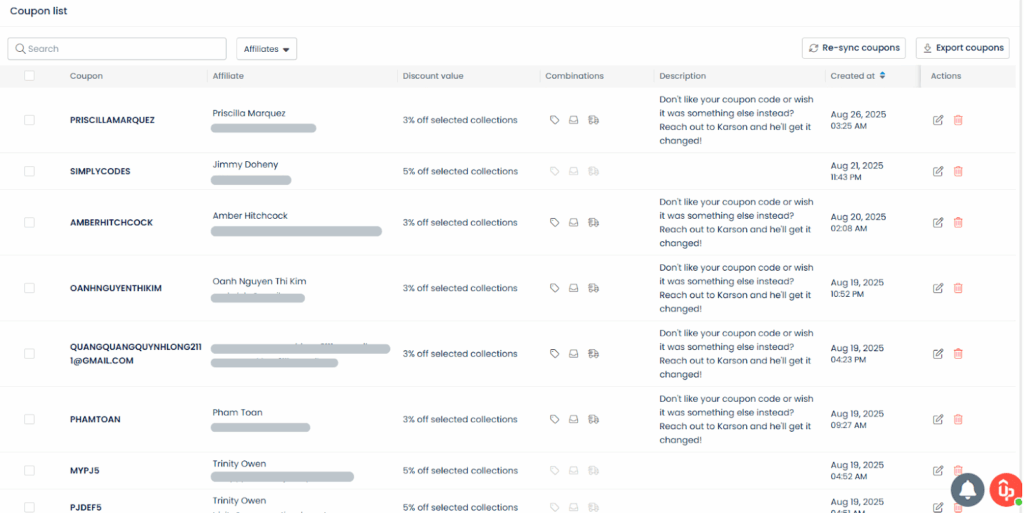Screen dimensions: 1024x513
Task: Open the red UpPromote chat widget
Action: (x=1006, y=490)
